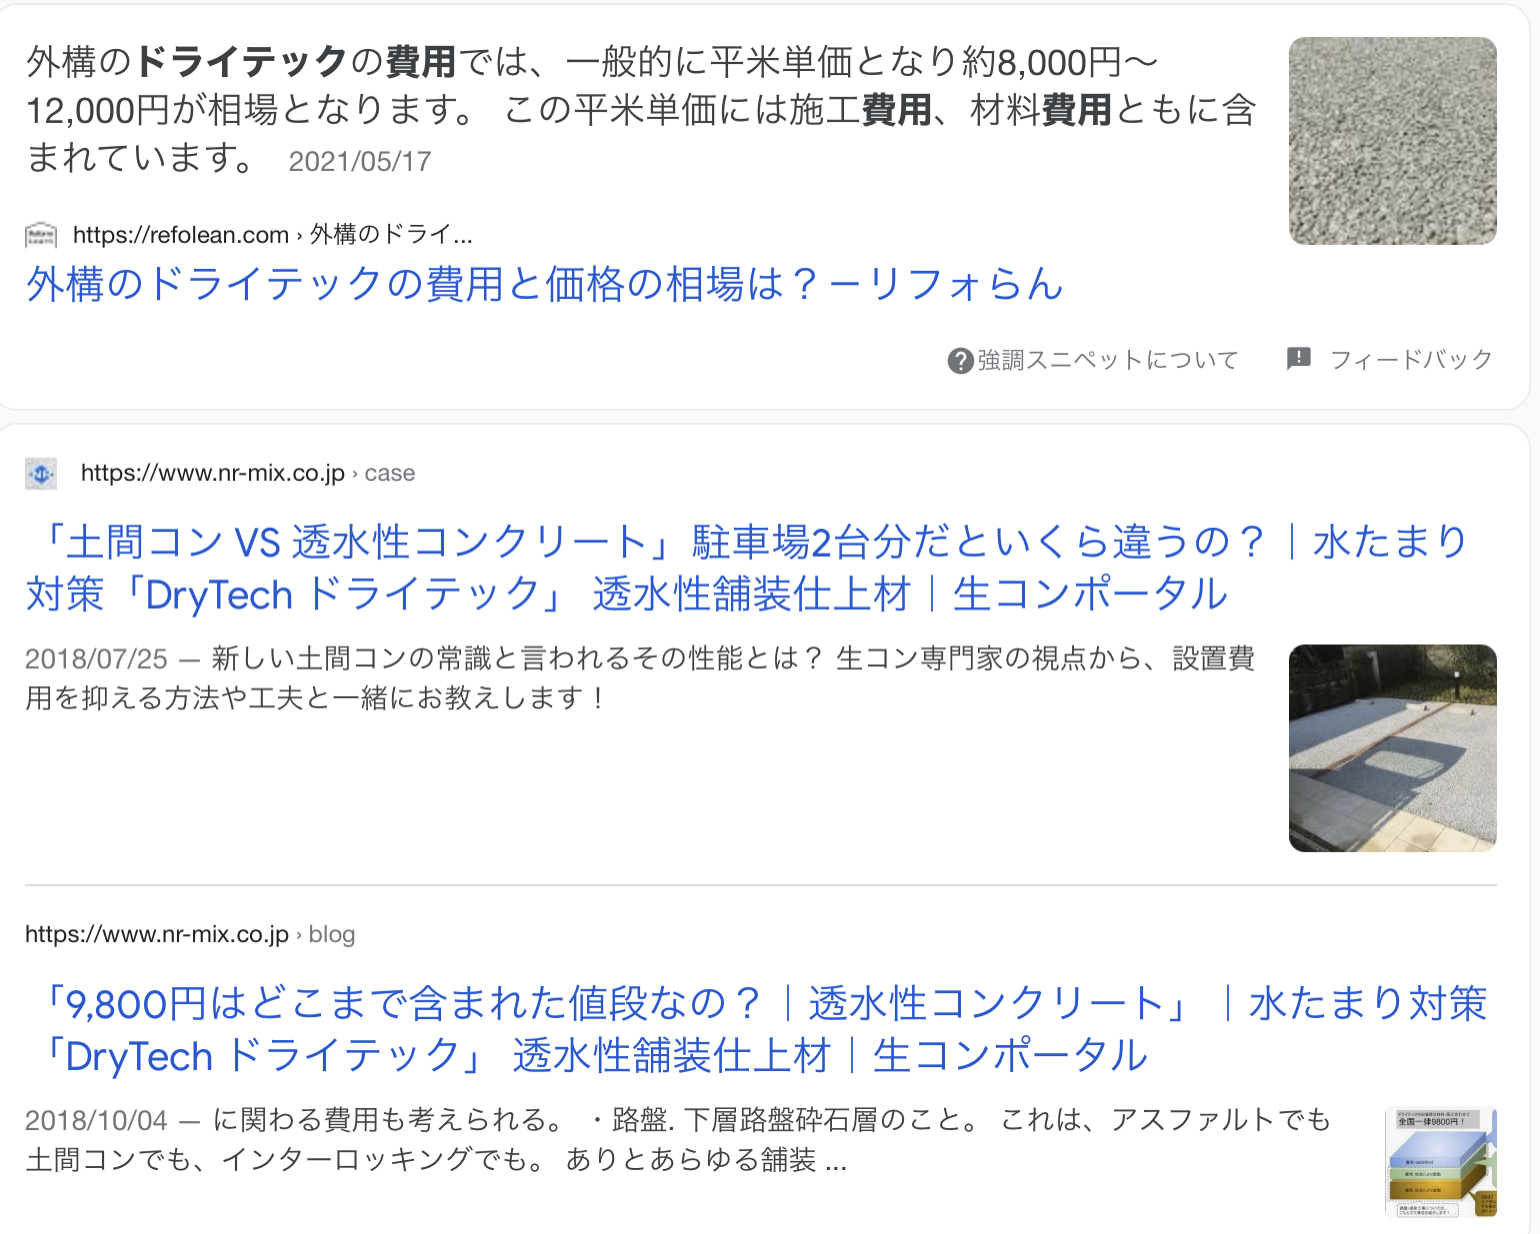This screenshot has width=1540, height=1234.
Task: Click the 2018/07/25 result description snippet
Action: (x=640, y=678)
